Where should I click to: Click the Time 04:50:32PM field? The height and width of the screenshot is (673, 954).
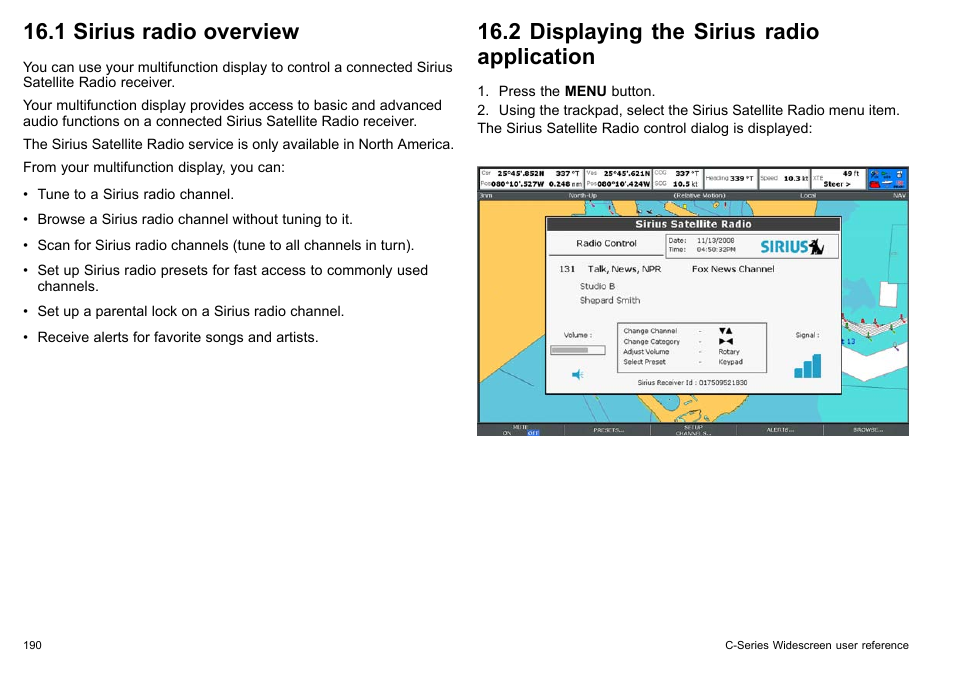coord(702,249)
